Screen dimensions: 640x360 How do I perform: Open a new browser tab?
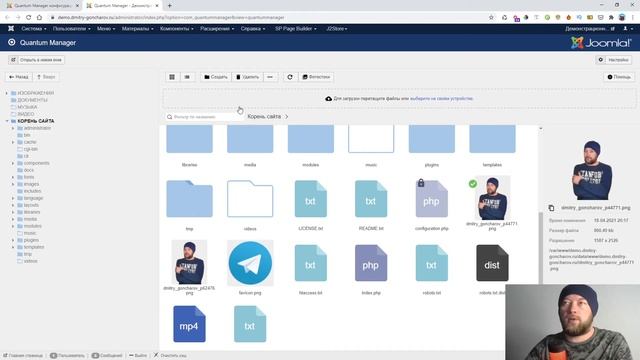pyautogui.click(x=169, y=6)
